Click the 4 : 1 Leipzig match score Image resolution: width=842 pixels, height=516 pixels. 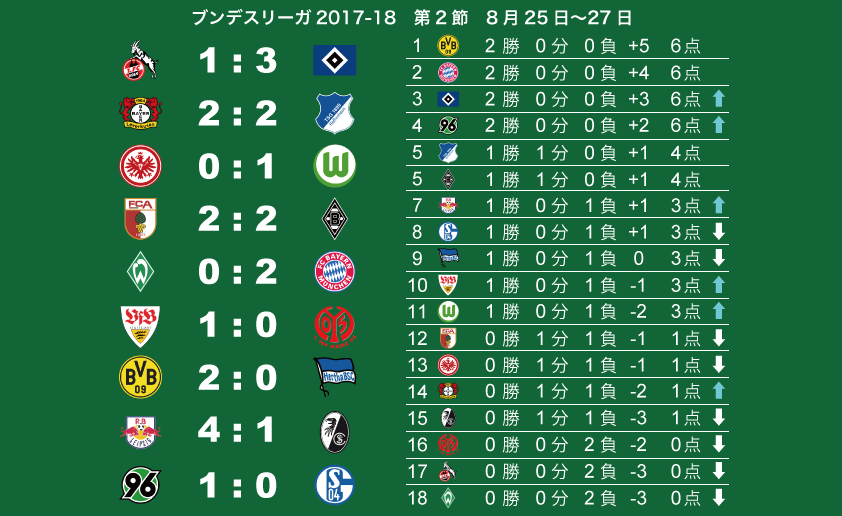(237, 430)
